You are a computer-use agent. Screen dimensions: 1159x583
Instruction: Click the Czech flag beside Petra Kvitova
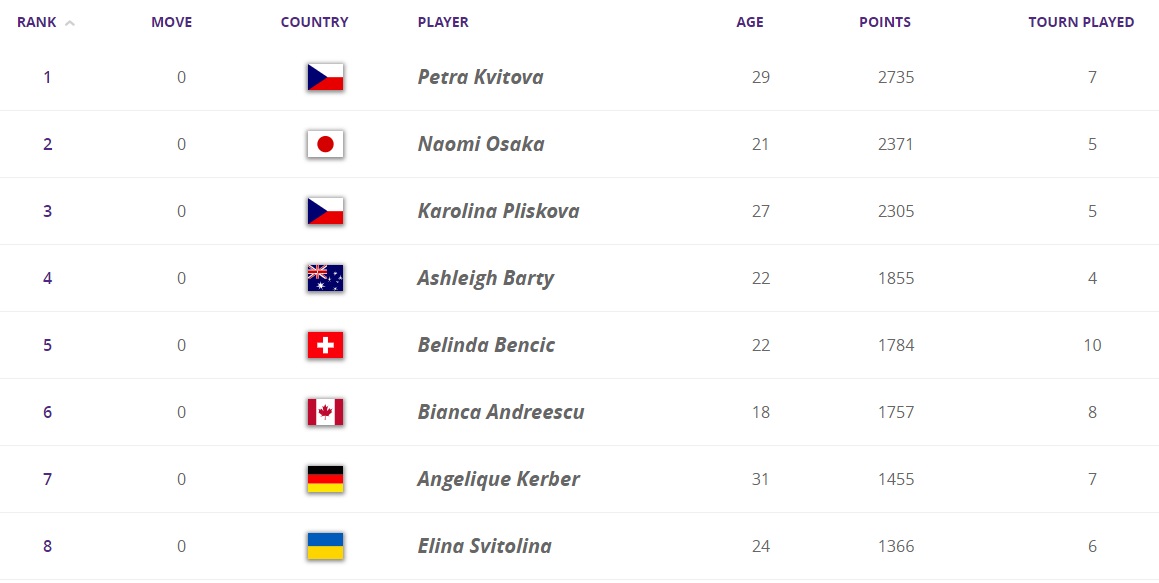pos(325,77)
